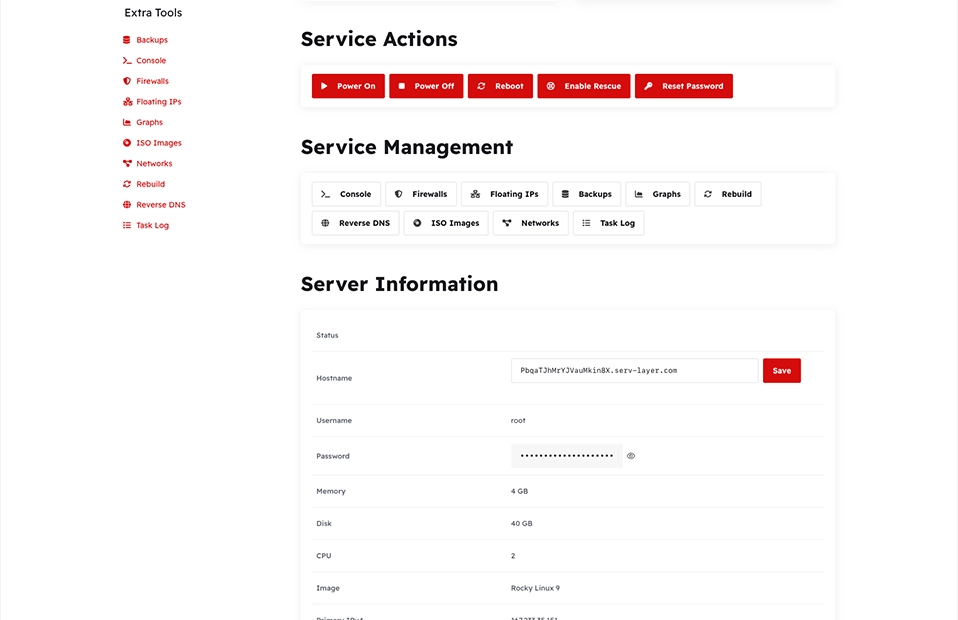Viewport: 958px width, 620px height.
Task: Select the memory value "4 GB"
Action: click(x=519, y=491)
